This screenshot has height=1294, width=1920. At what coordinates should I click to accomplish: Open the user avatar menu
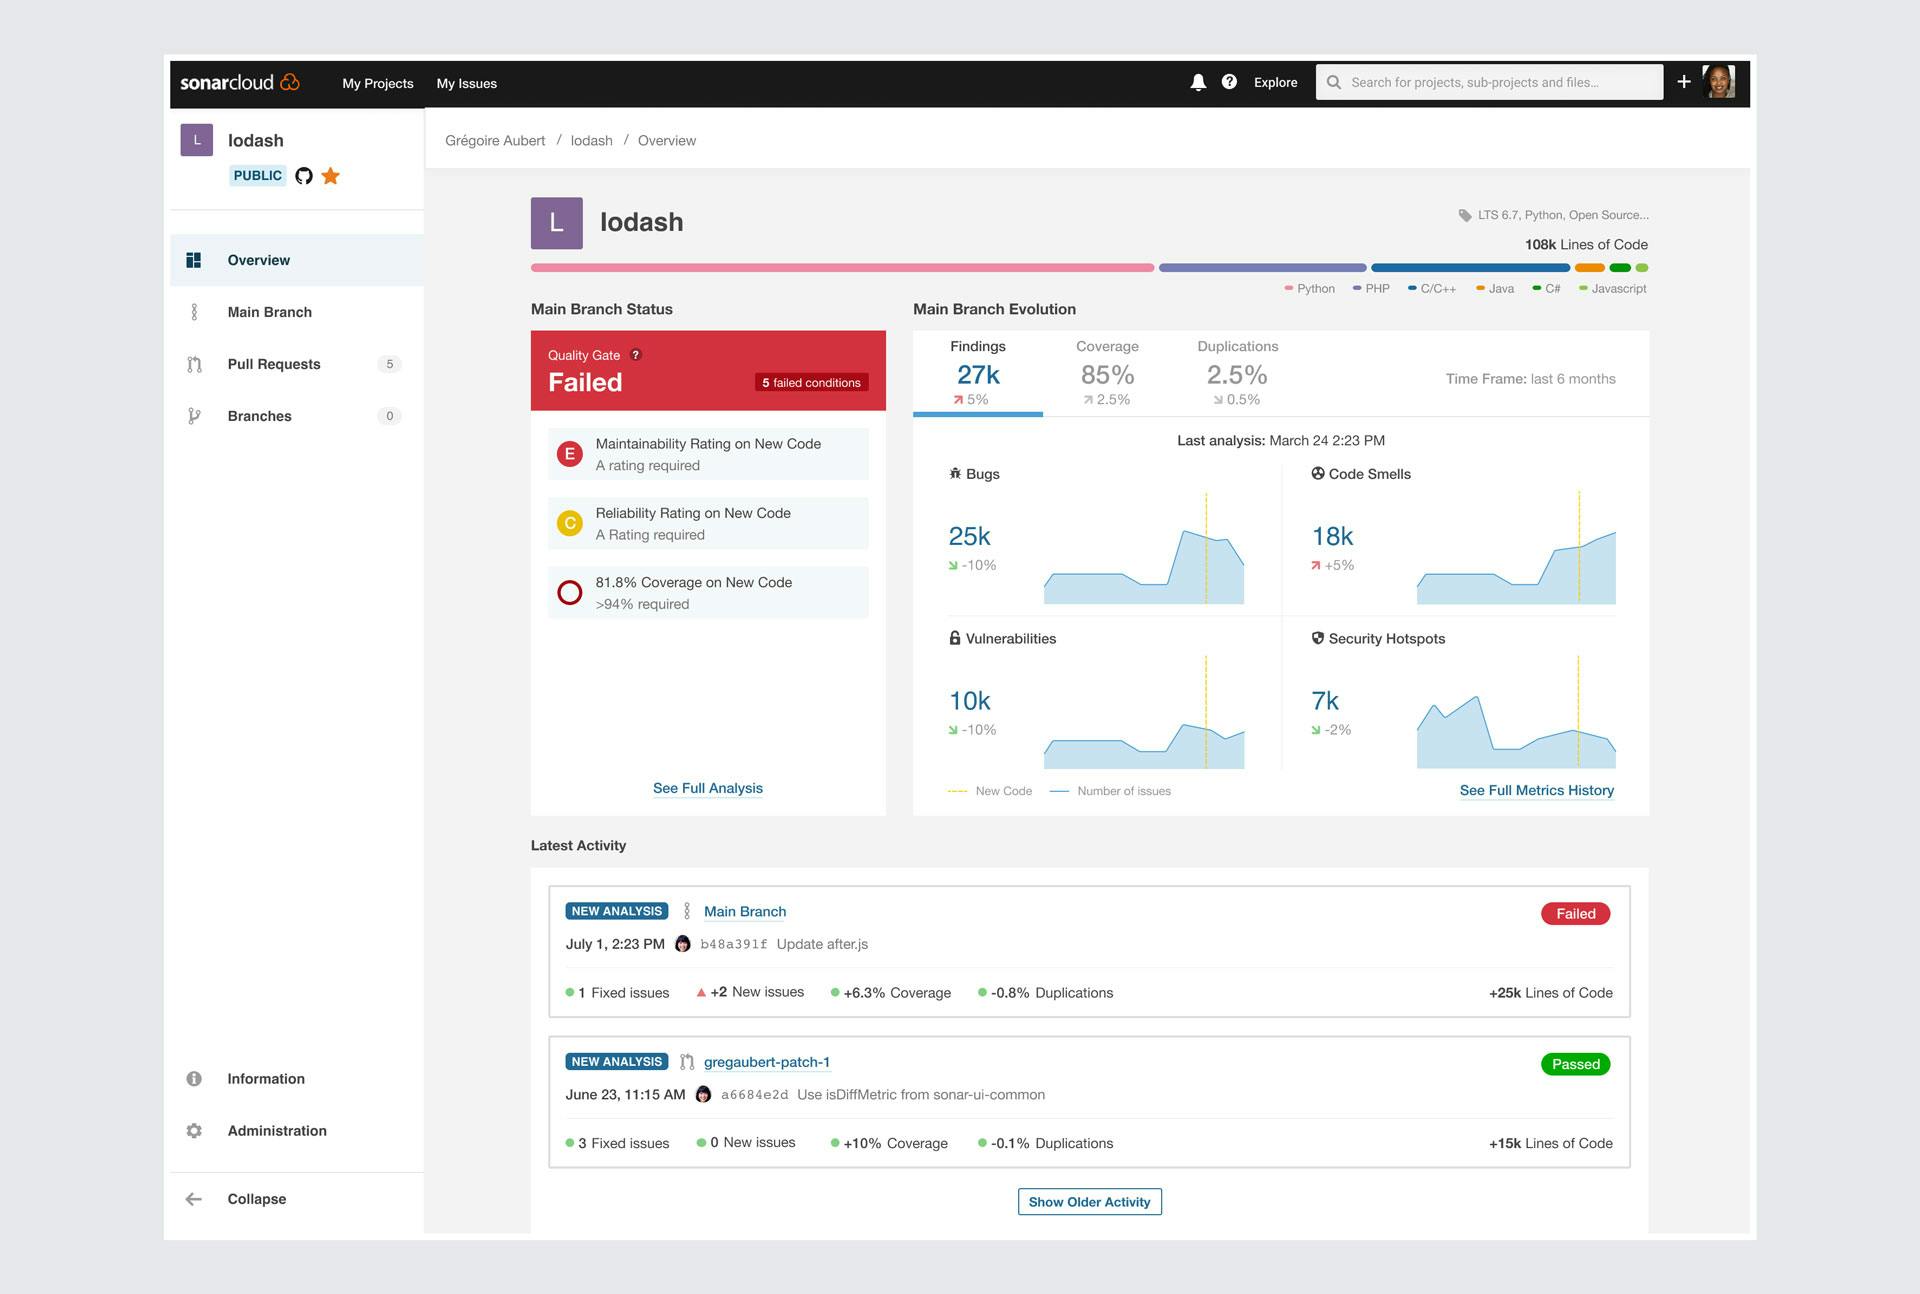coord(1719,82)
